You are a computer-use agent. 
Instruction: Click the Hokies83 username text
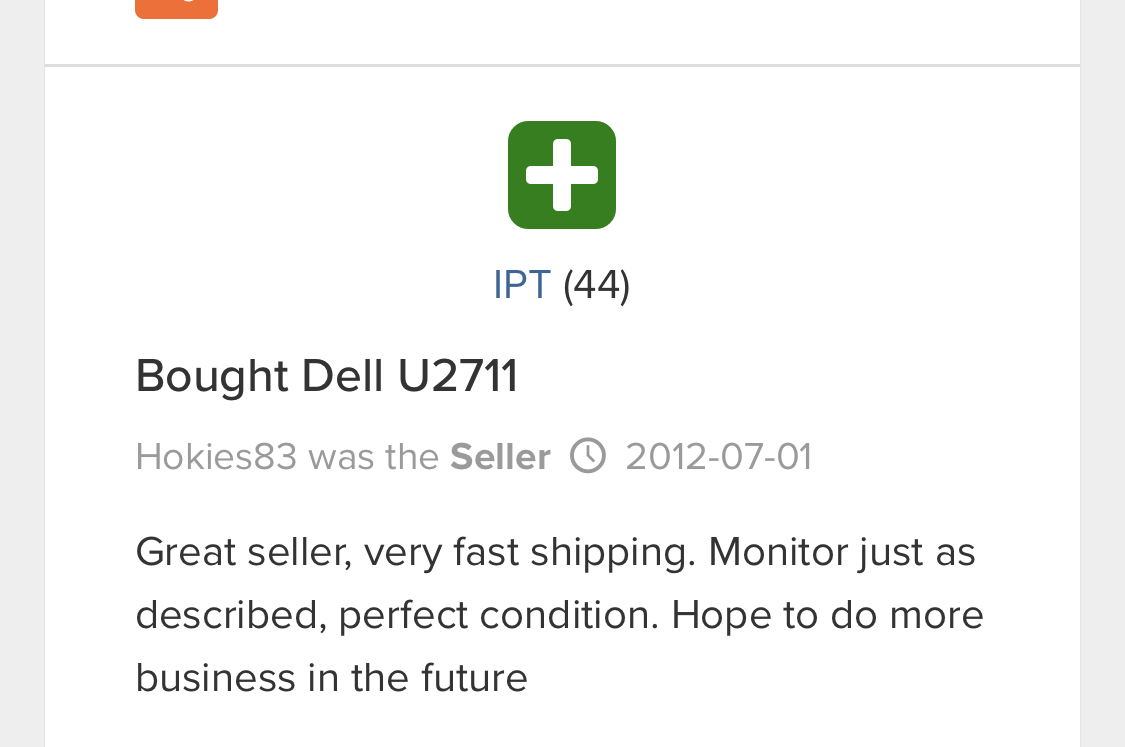(x=216, y=457)
